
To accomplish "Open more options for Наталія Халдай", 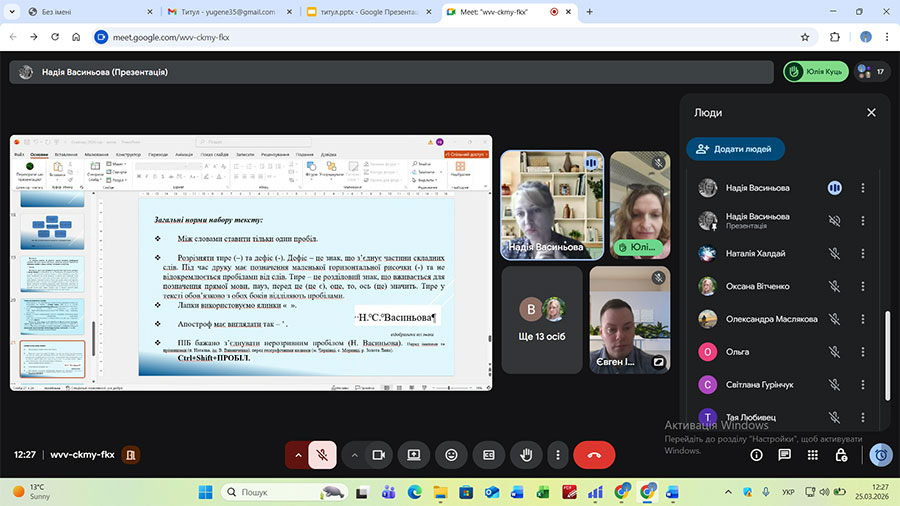I will 863,254.
